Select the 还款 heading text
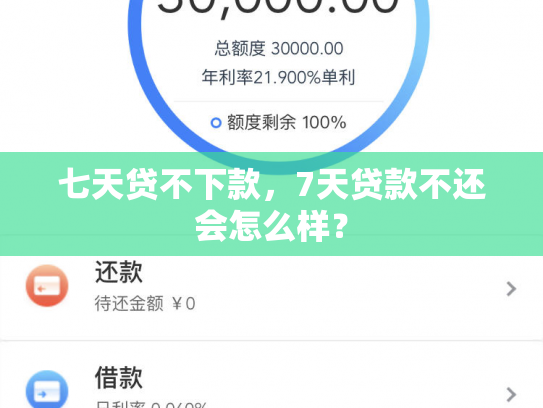Viewport: 543px width, 408px height. (x=119, y=272)
